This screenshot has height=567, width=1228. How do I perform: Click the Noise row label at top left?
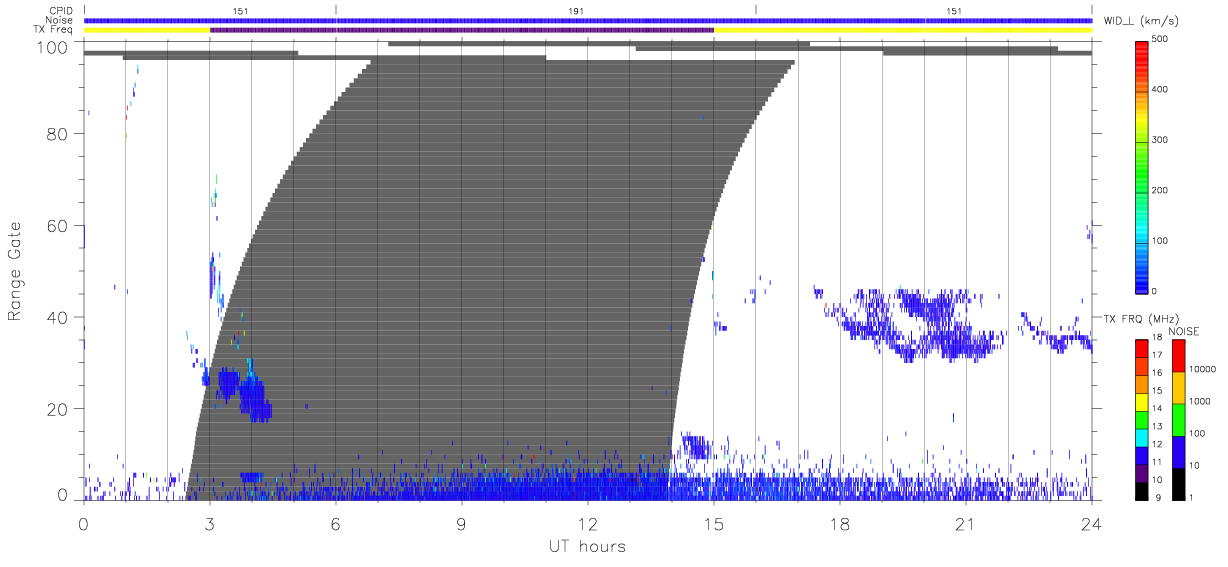(x=61, y=20)
